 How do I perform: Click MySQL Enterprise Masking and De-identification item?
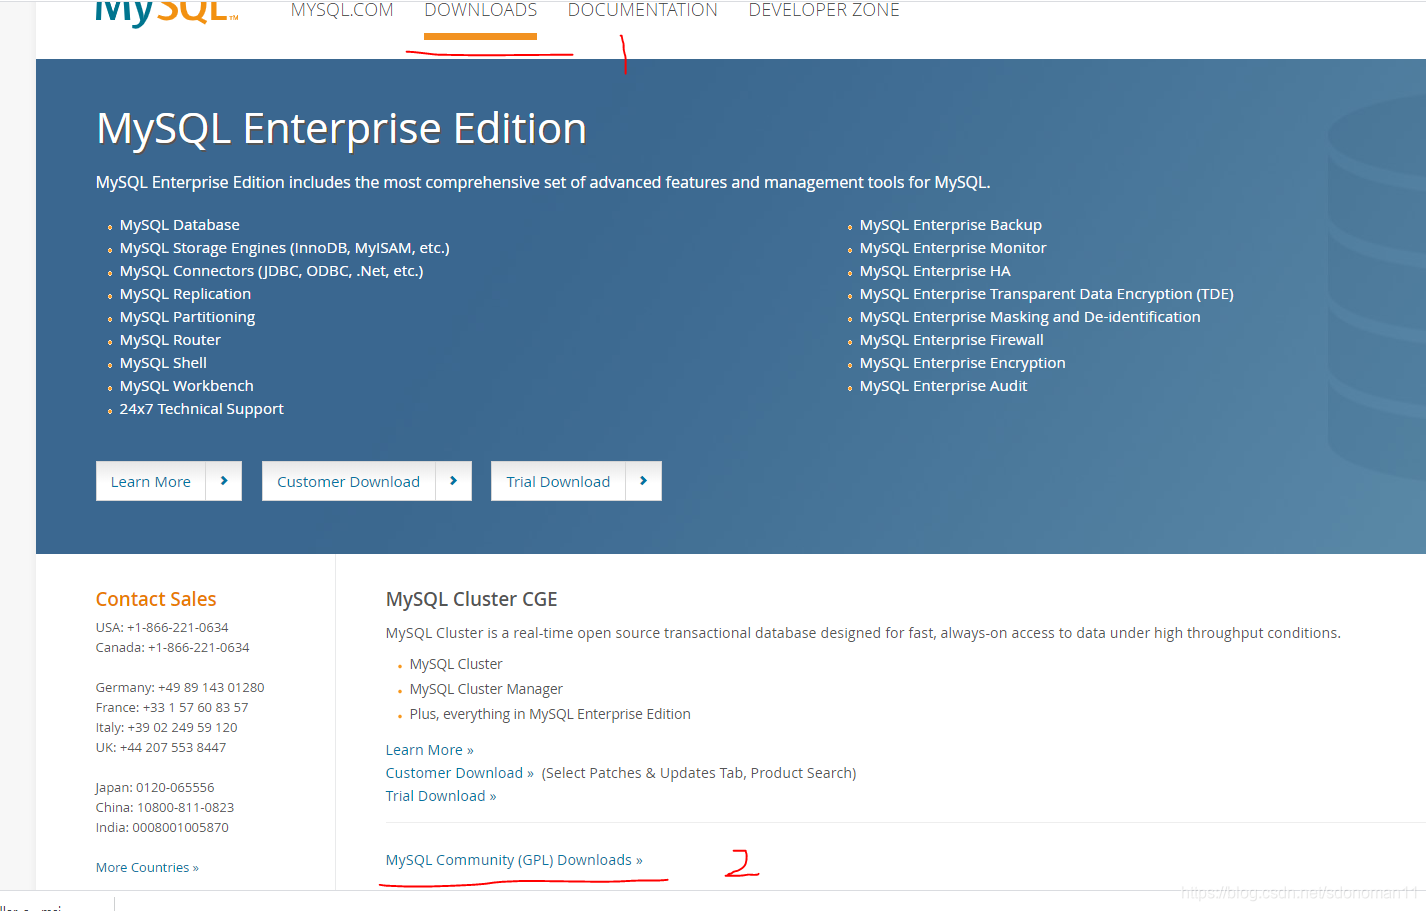pos(1030,317)
